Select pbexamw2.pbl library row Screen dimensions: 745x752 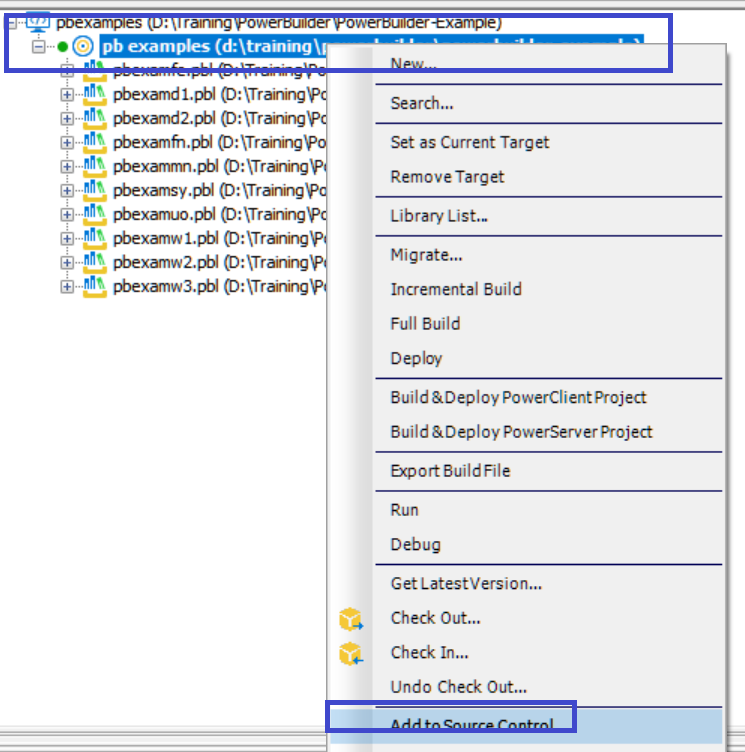pyautogui.click(x=219, y=262)
